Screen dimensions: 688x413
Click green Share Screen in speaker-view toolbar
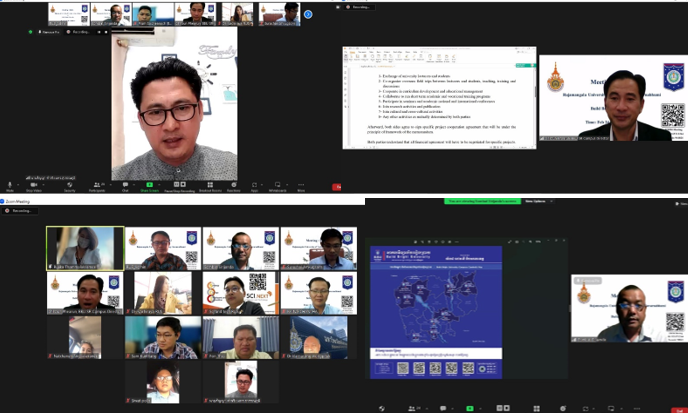(x=150, y=187)
